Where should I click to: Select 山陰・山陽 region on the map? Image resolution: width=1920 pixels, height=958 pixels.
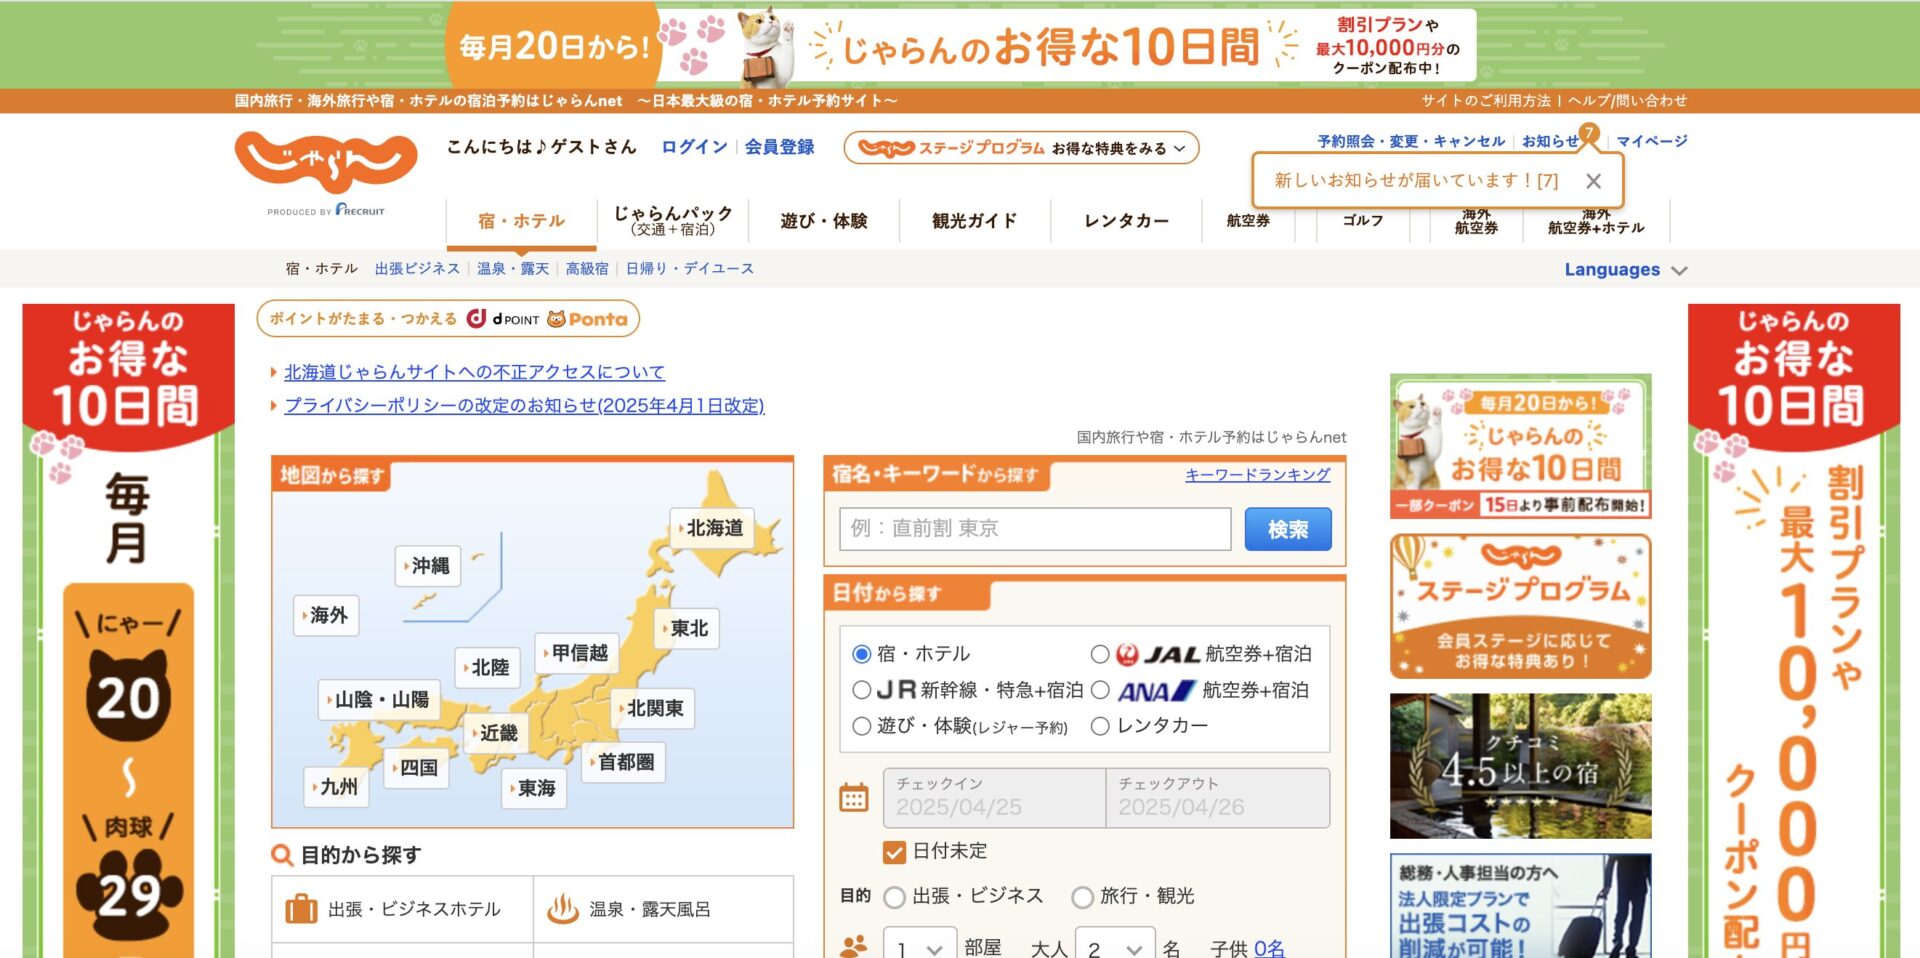point(380,700)
